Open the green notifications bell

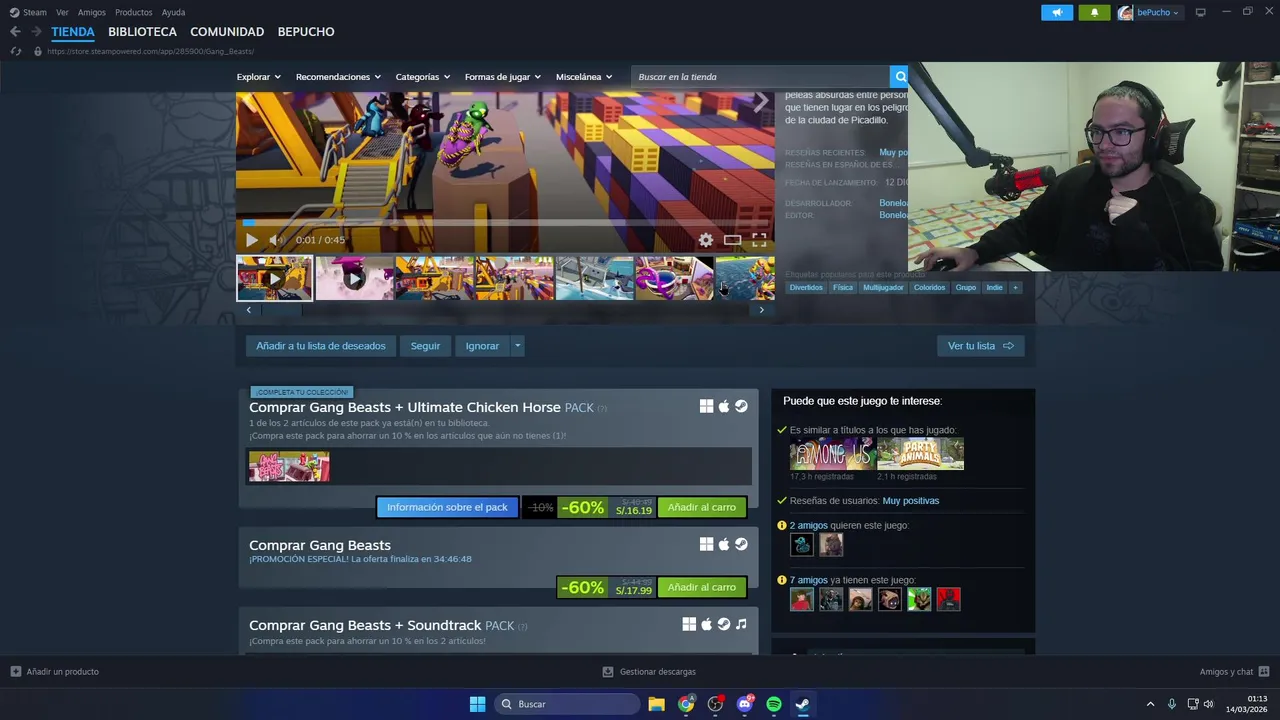(1094, 12)
